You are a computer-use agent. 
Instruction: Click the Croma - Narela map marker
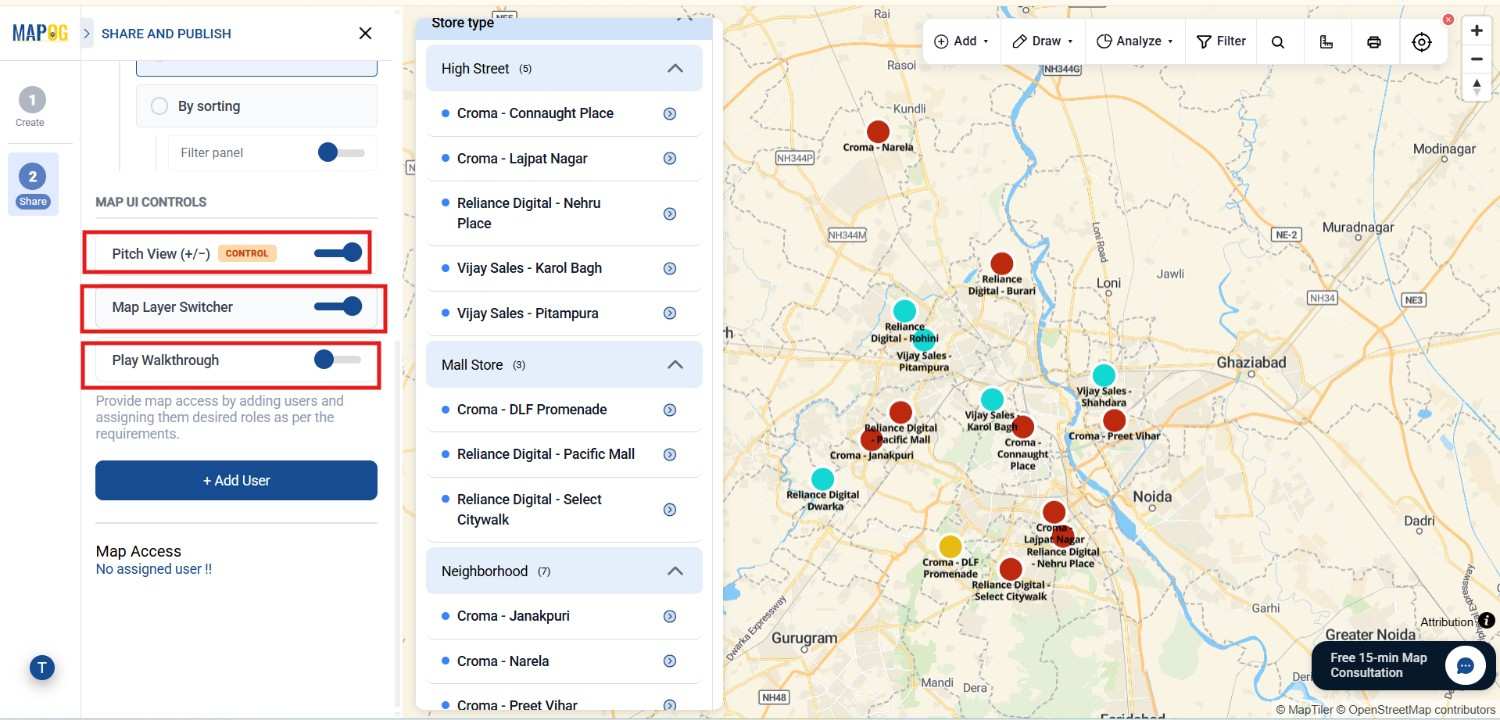878,131
